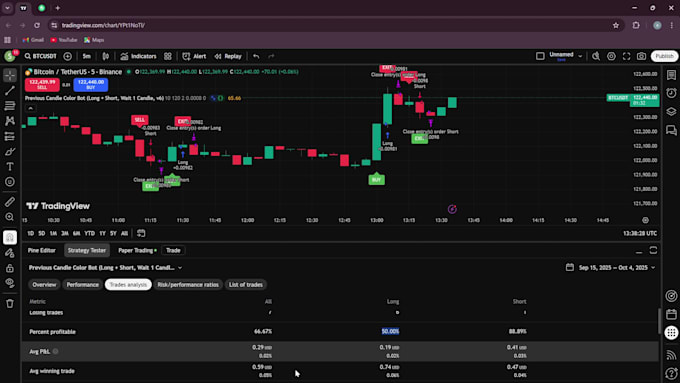Click the blue BUY price button
680x383 pixels.
click(91, 84)
